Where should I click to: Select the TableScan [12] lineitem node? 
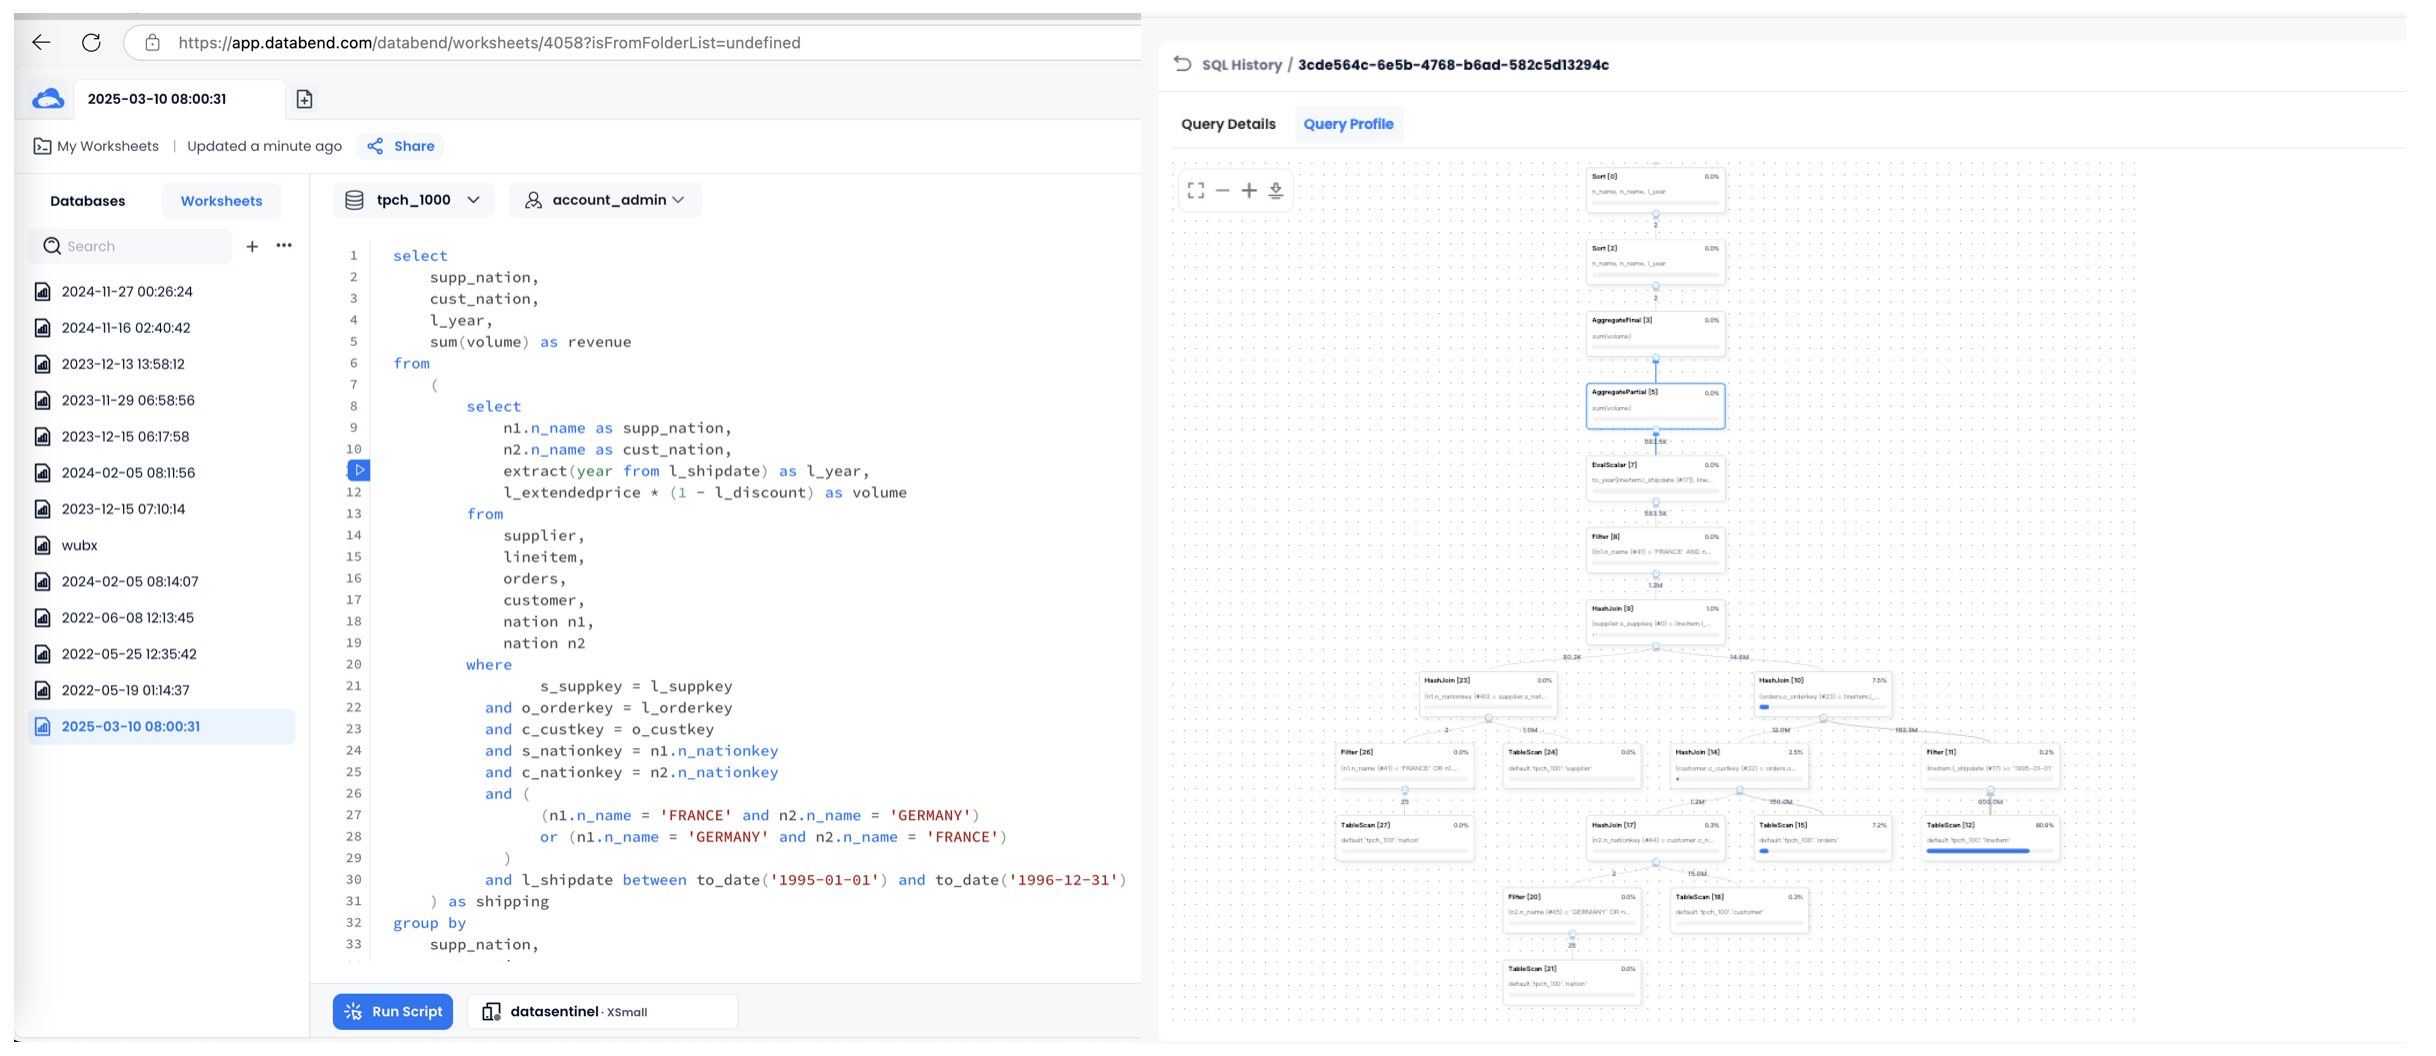coord(1990,838)
